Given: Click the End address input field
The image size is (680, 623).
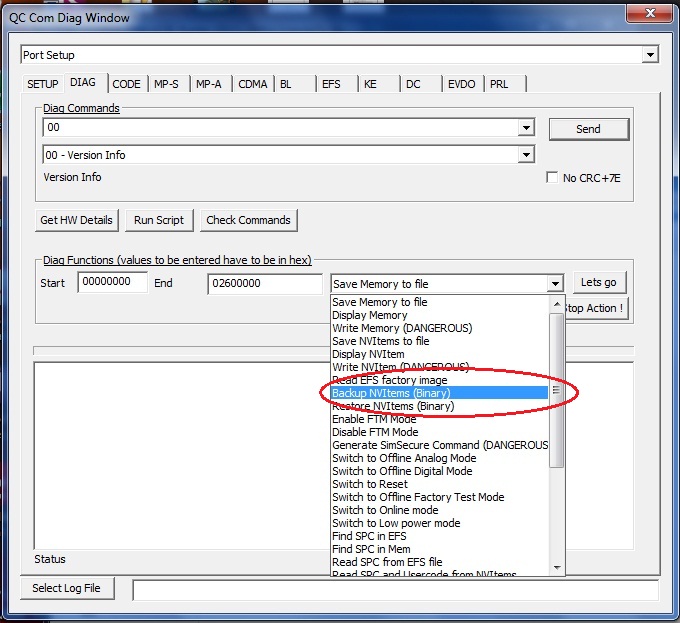Looking at the screenshot, I should [x=265, y=284].
